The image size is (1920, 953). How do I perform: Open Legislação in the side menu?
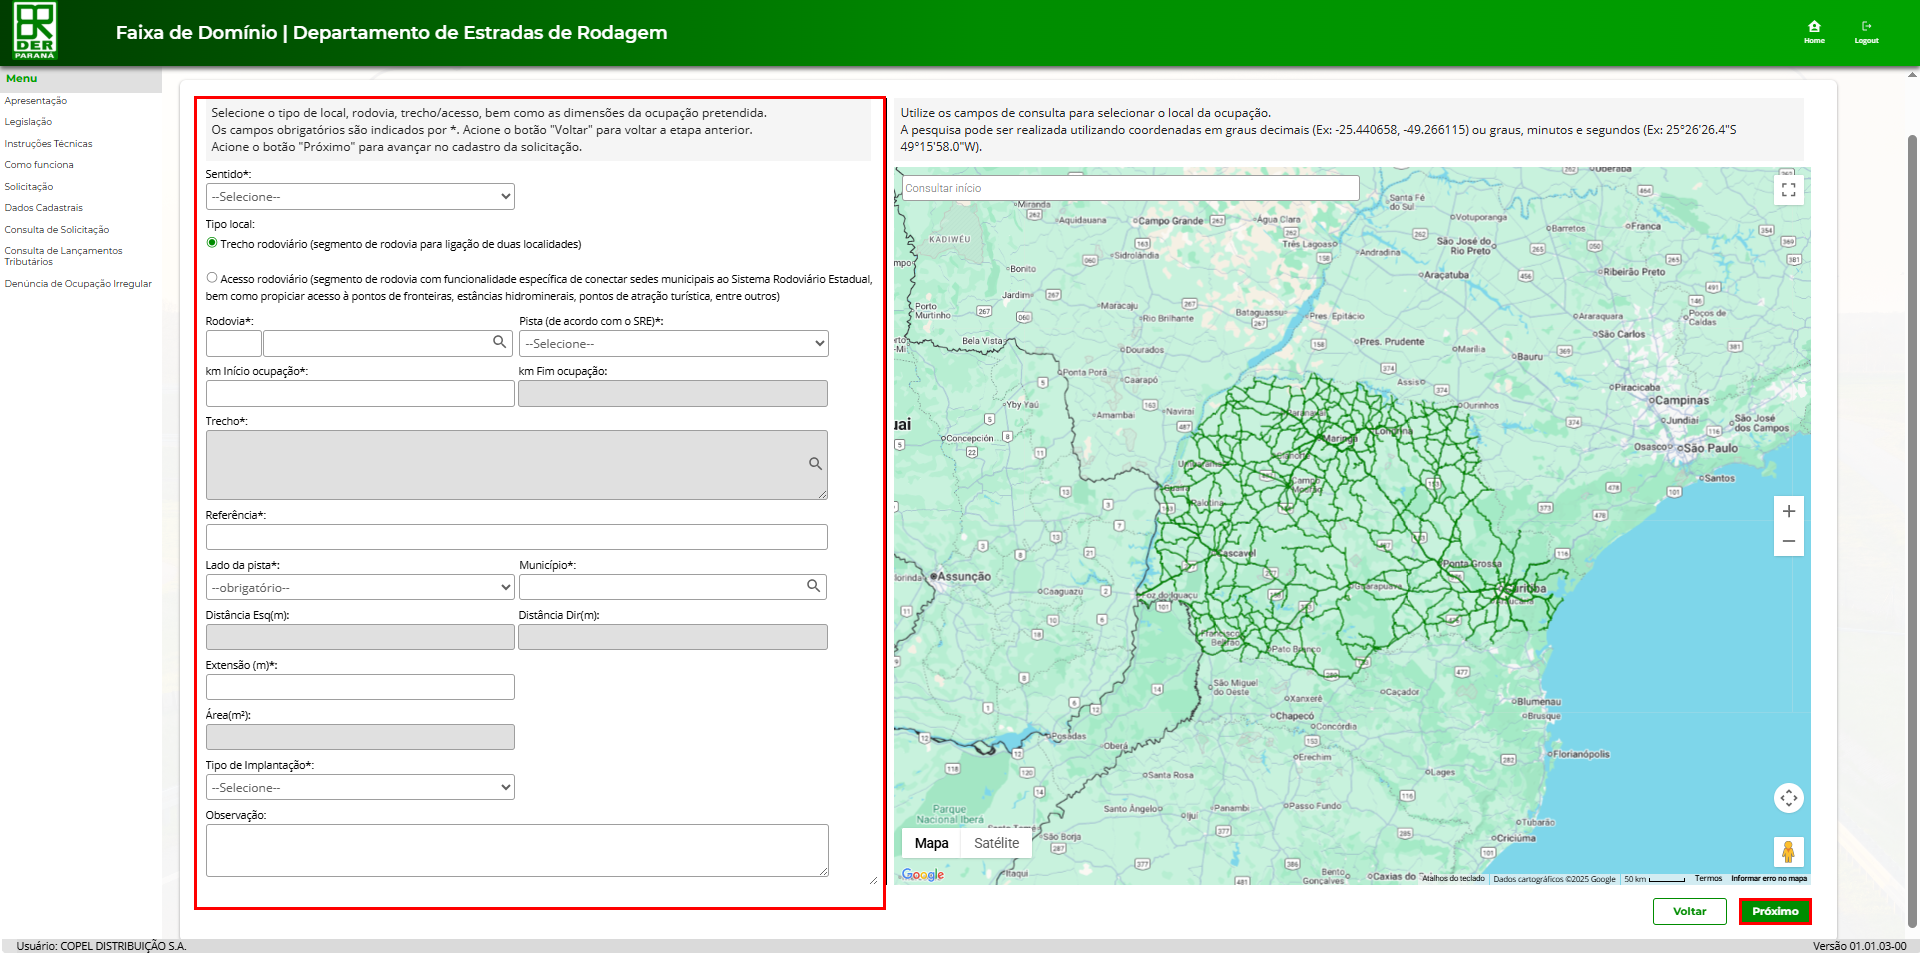tap(28, 122)
